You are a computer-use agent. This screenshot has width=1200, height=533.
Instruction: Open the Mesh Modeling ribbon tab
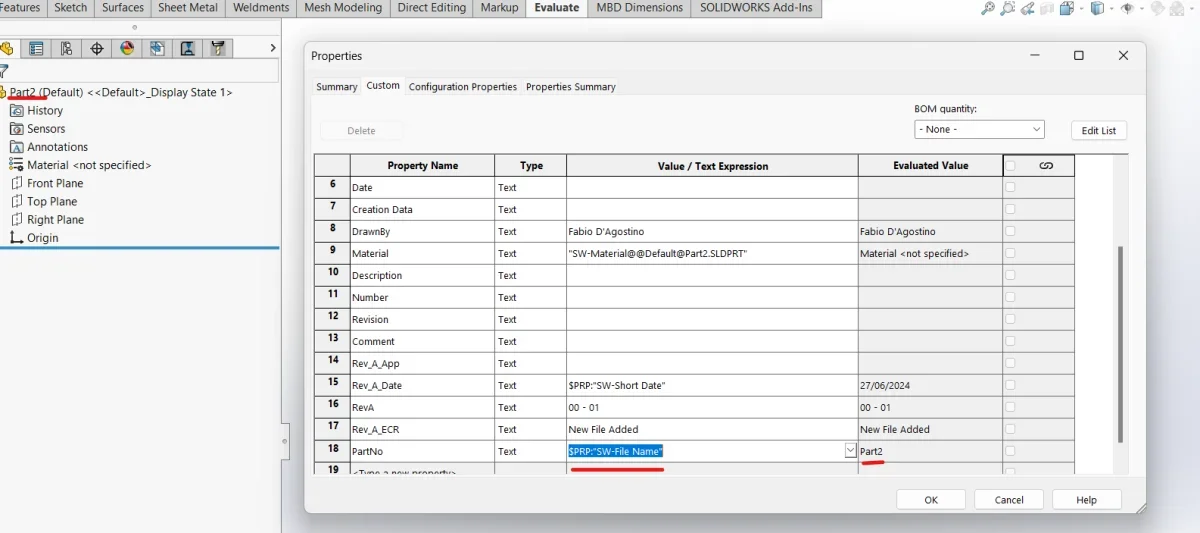(x=343, y=8)
